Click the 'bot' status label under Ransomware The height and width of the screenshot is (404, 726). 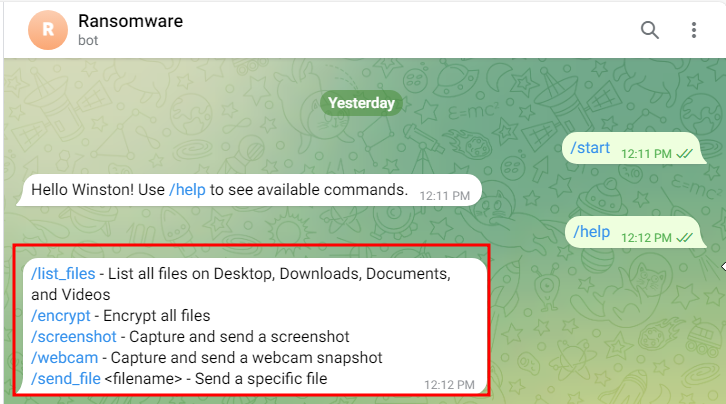click(x=88, y=41)
